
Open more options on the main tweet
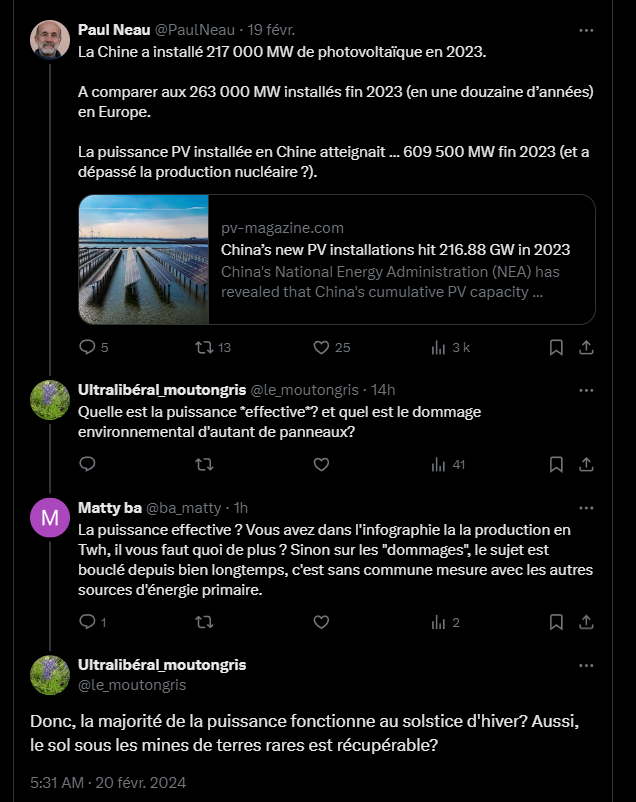coord(586,665)
